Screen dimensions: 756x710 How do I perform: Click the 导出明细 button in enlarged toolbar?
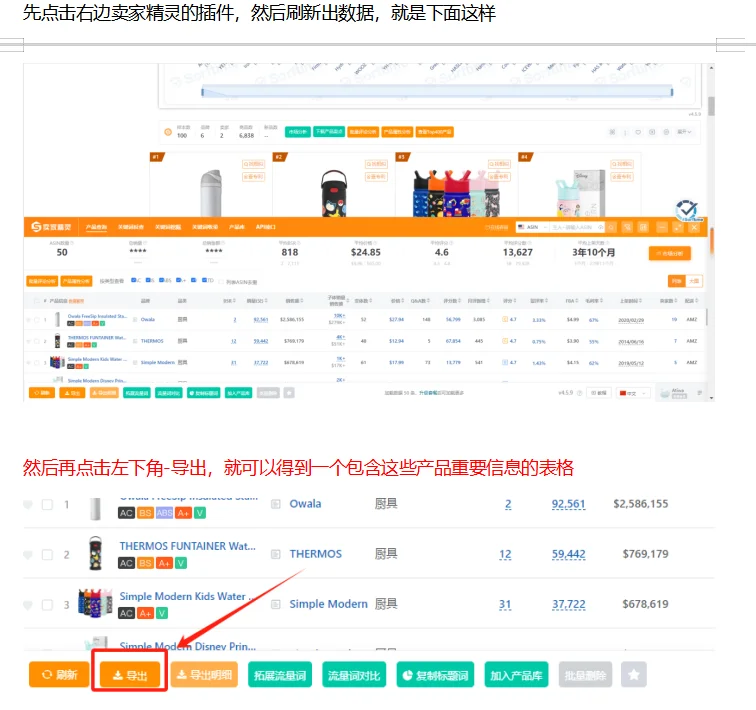click(204, 674)
